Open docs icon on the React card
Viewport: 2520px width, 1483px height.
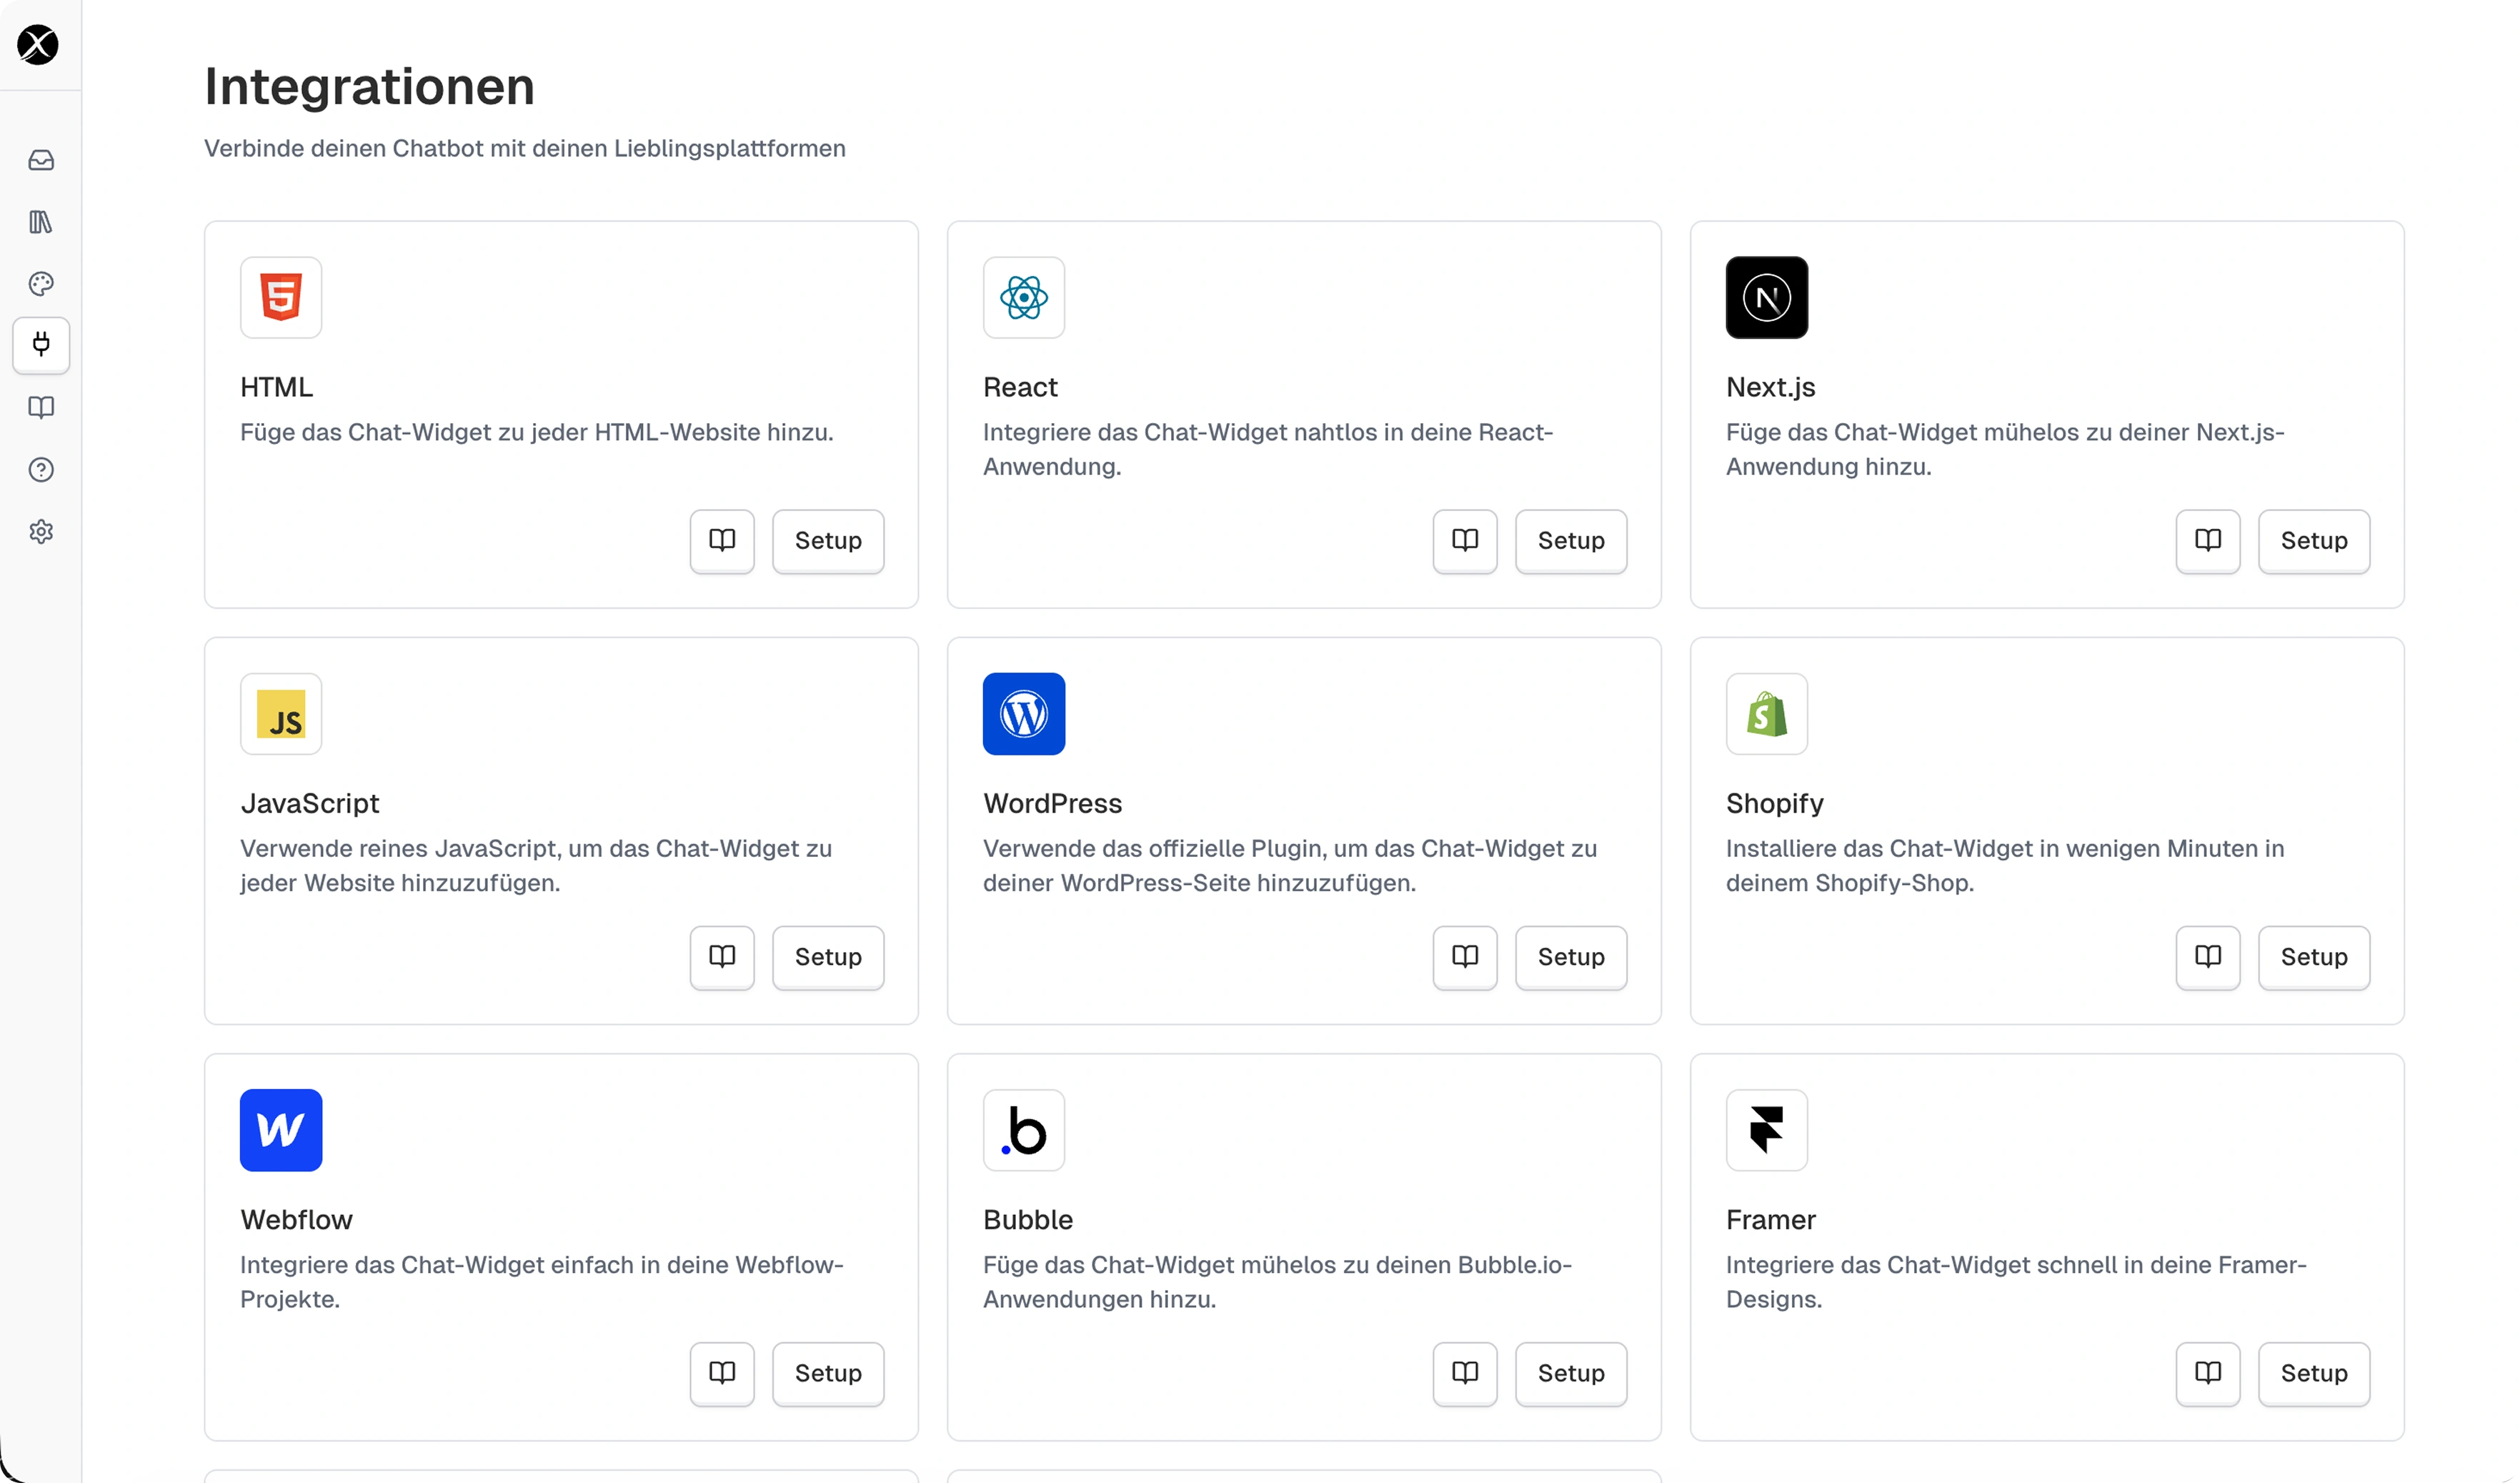[x=1465, y=541]
